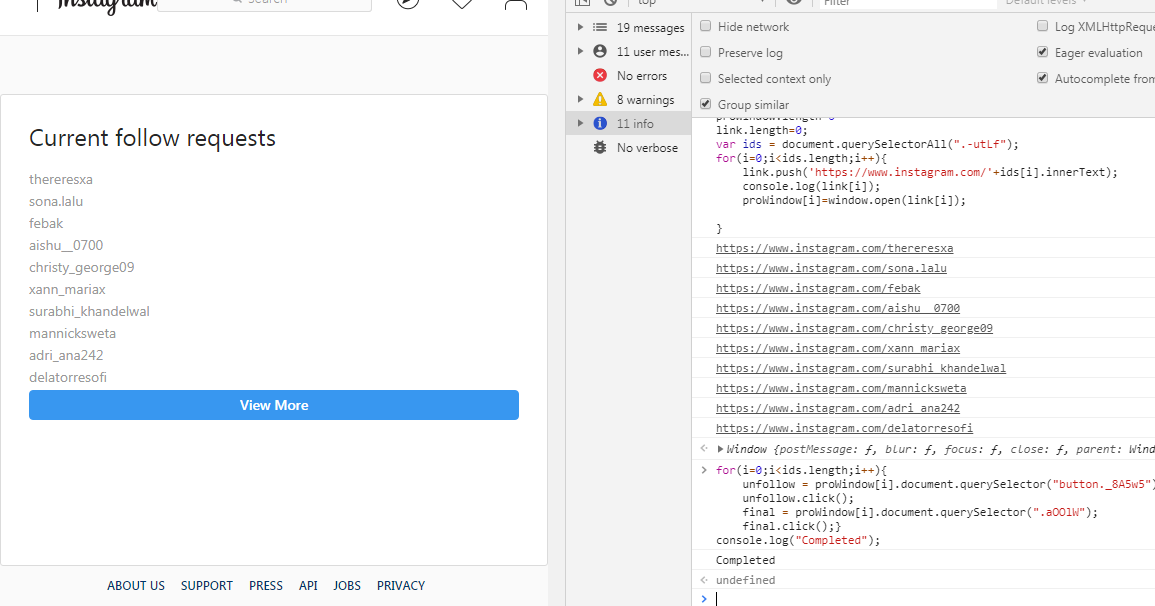Expand the 11 info group arrow
The width and height of the screenshot is (1155, 606).
pyautogui.click(x=580, y=123)
